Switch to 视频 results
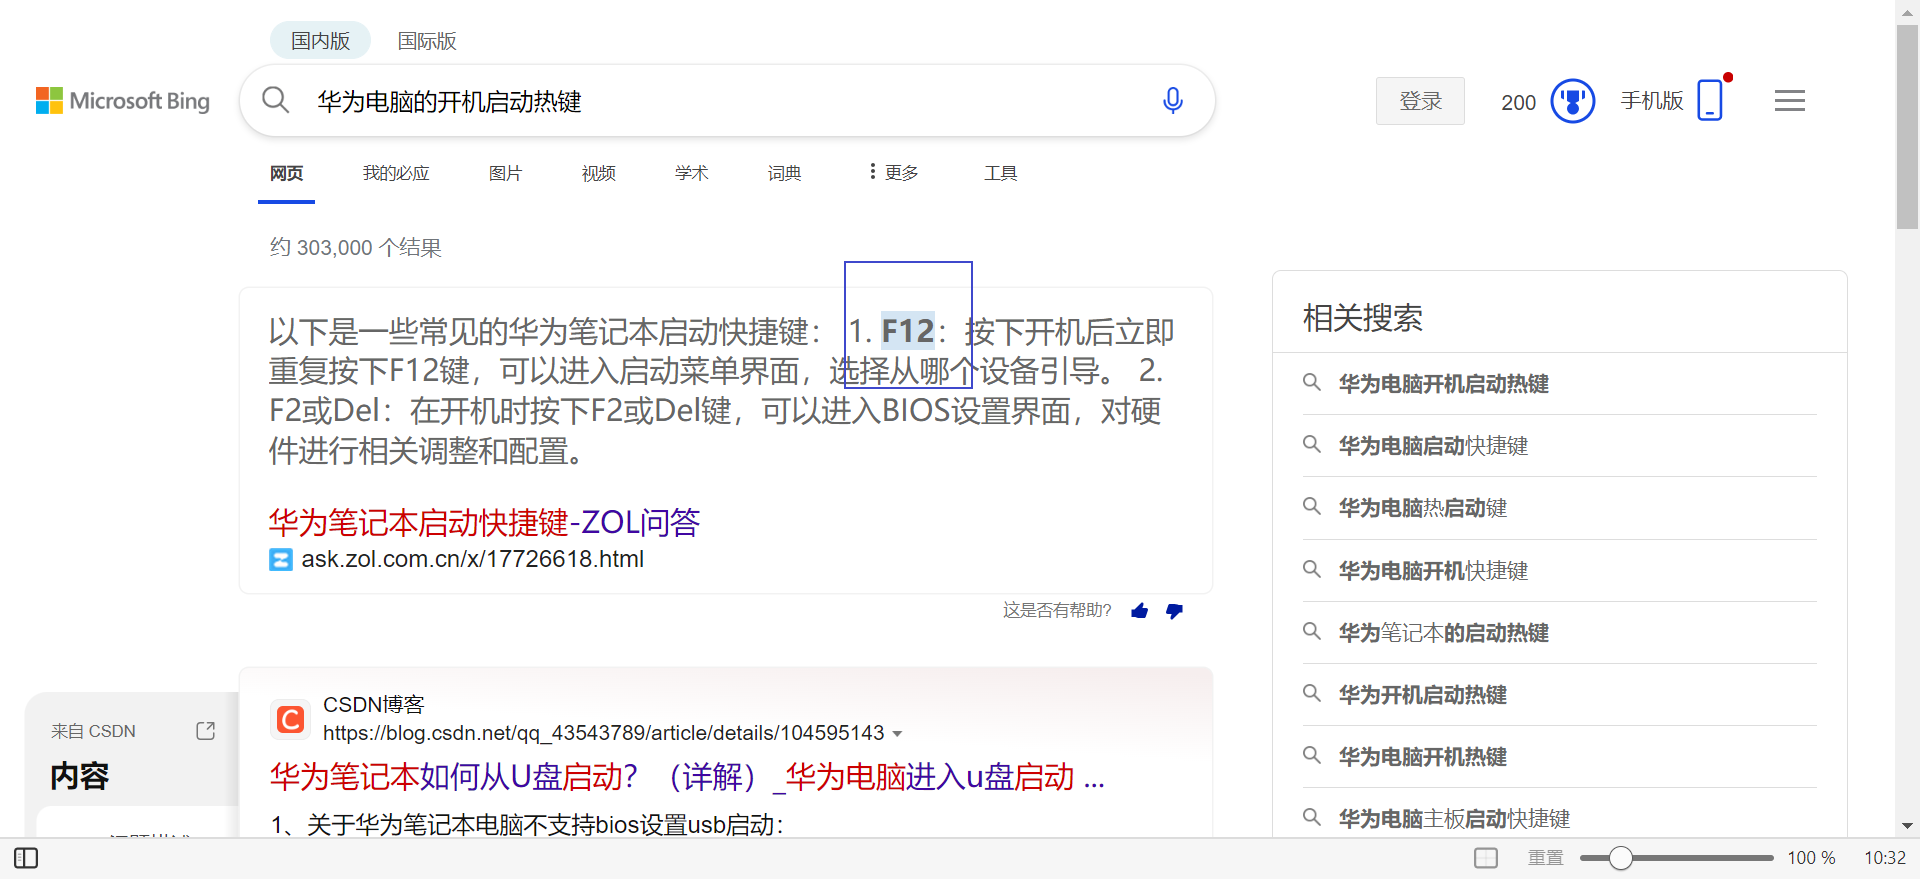The image size is (1920, 879). 598,173
